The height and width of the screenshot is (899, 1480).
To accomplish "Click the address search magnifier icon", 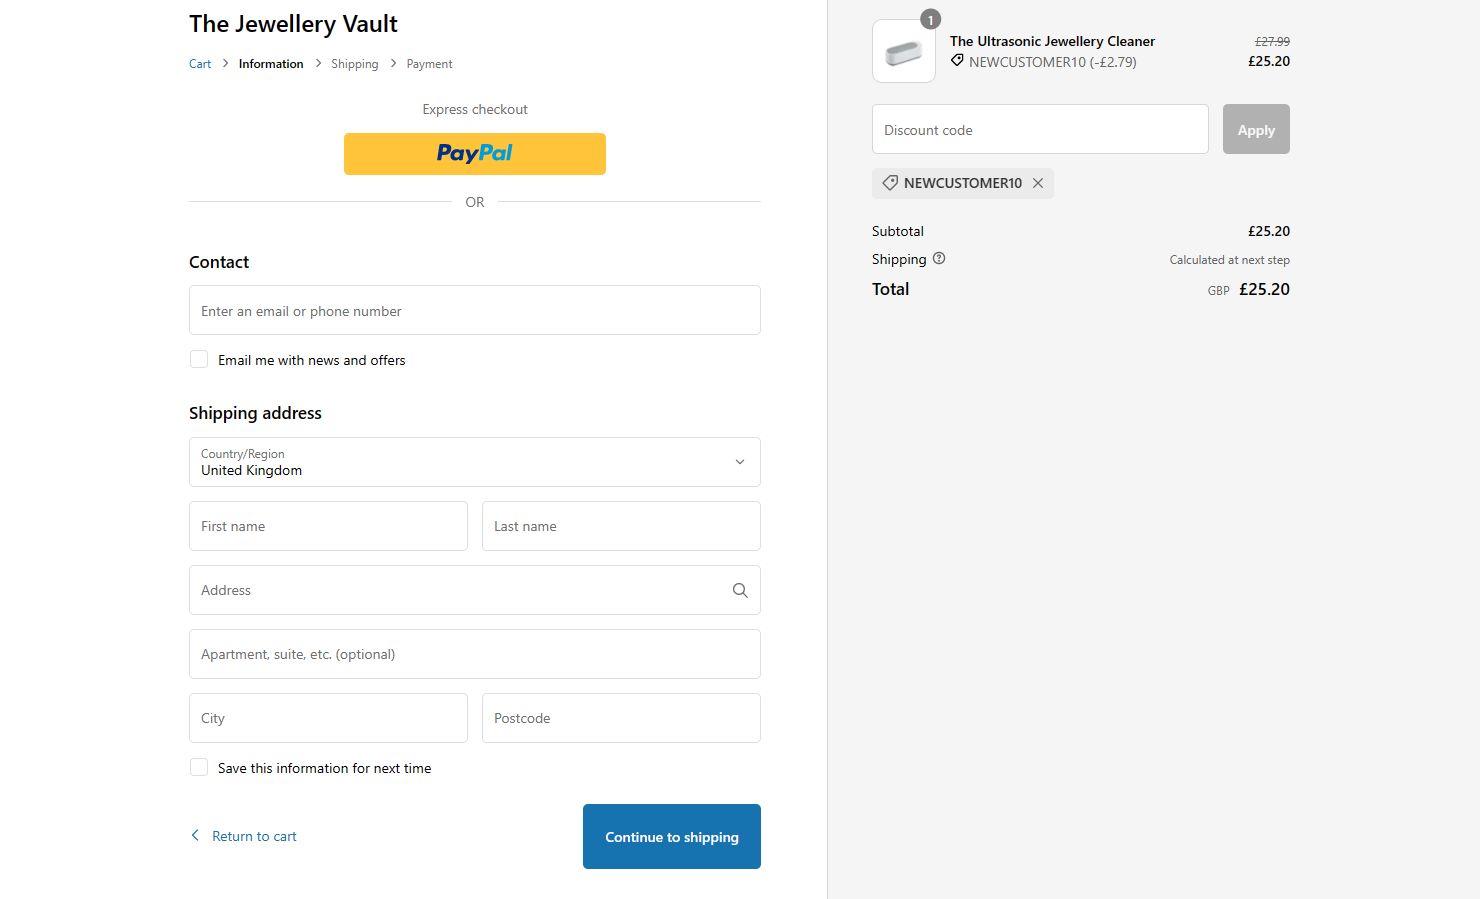I will tap(740, 590).
